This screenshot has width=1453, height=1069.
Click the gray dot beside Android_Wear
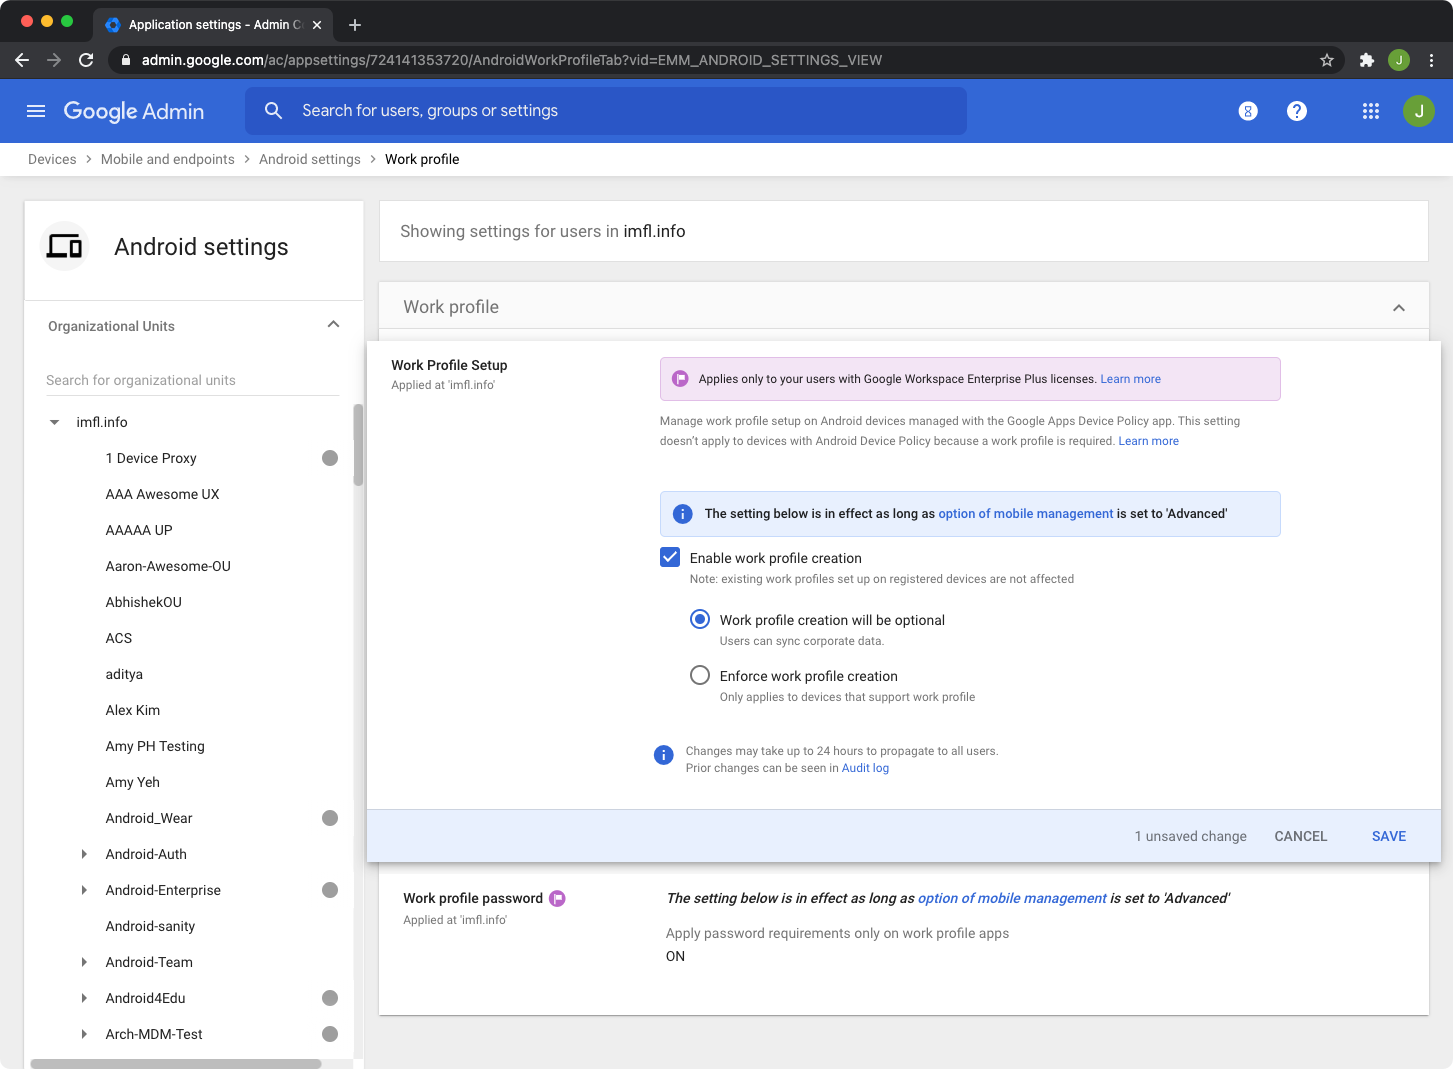(x=330, y=818)
